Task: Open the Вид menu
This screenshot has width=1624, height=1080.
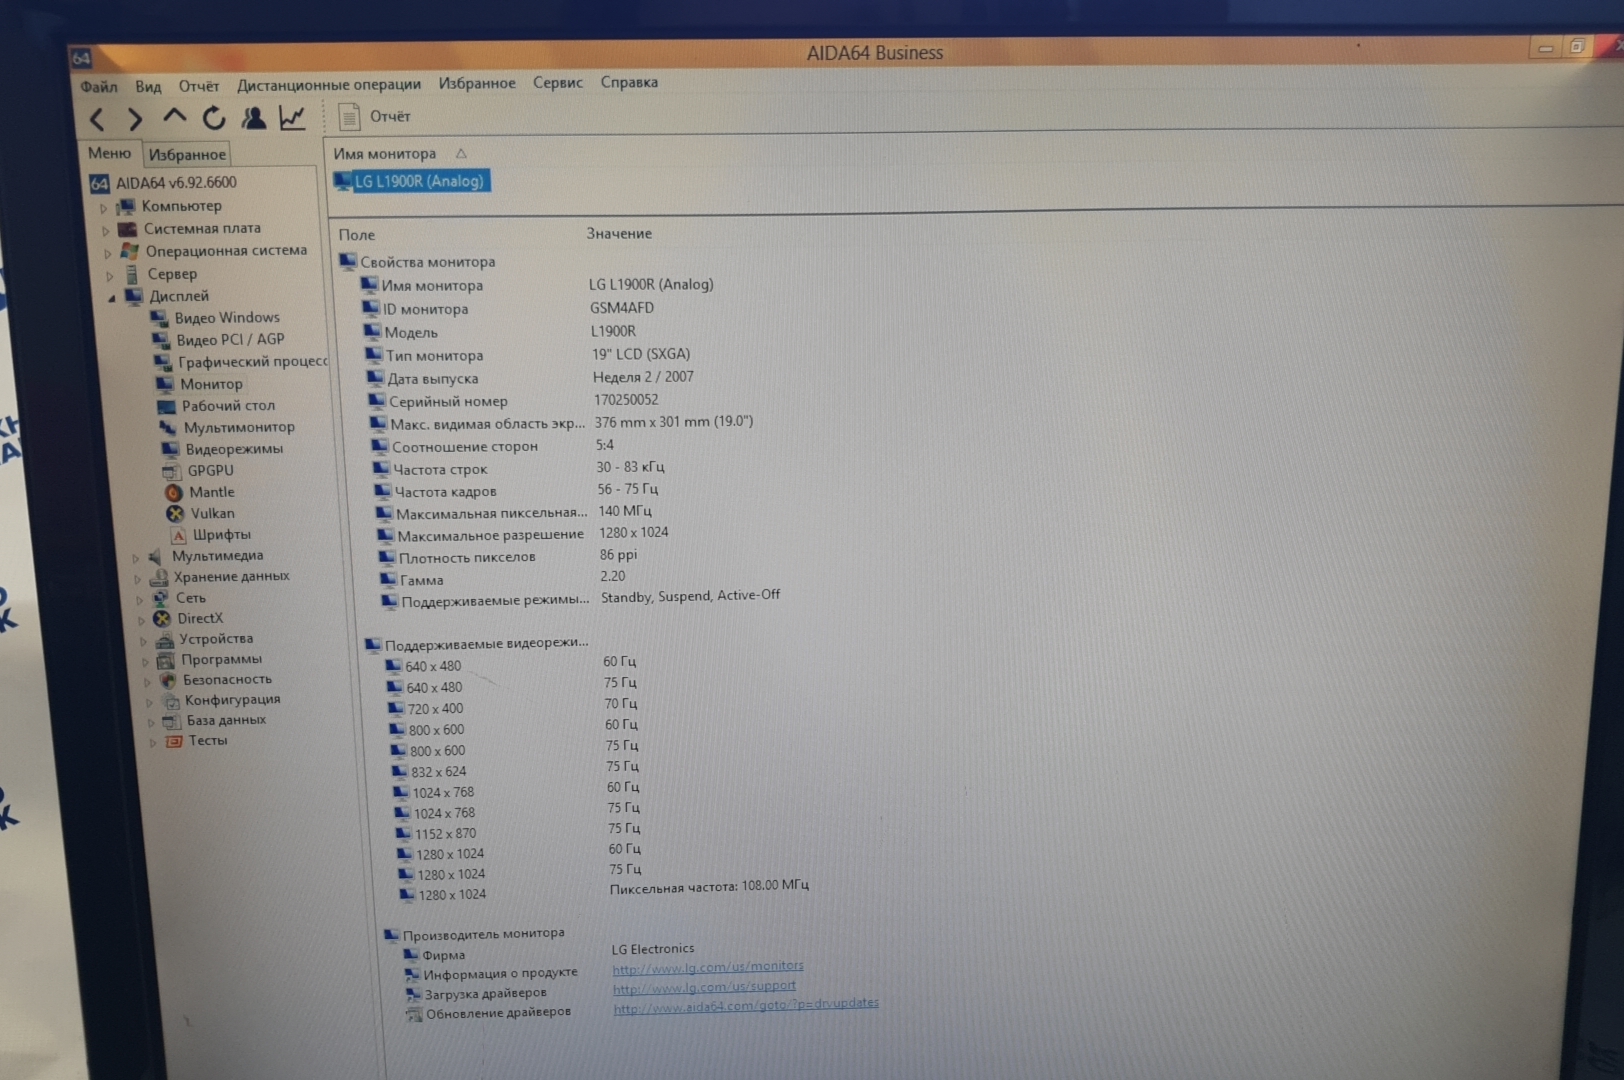Action: [148, 86]
